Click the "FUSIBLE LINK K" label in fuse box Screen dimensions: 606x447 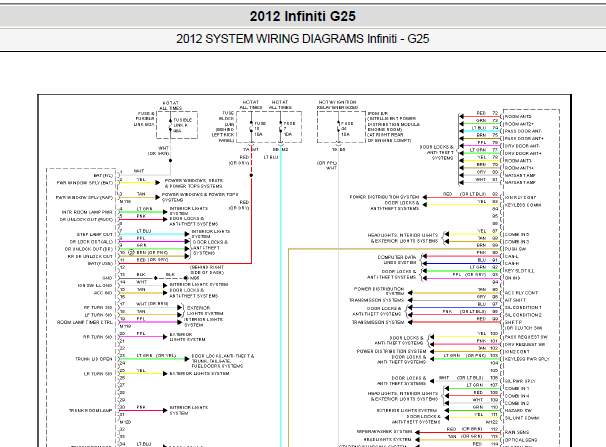coord(182,125)
